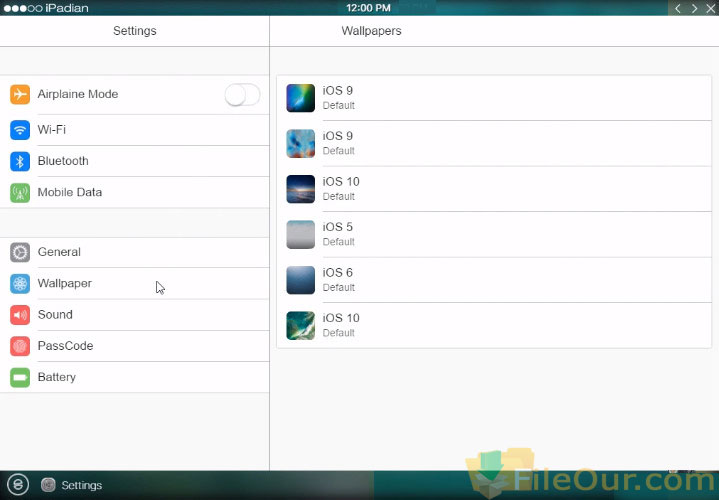This screenshot has height=500, width=719.
Task: Select the iOS 9 blue-orange abstract wallpaper thumbnail
Action: [301, 144]
